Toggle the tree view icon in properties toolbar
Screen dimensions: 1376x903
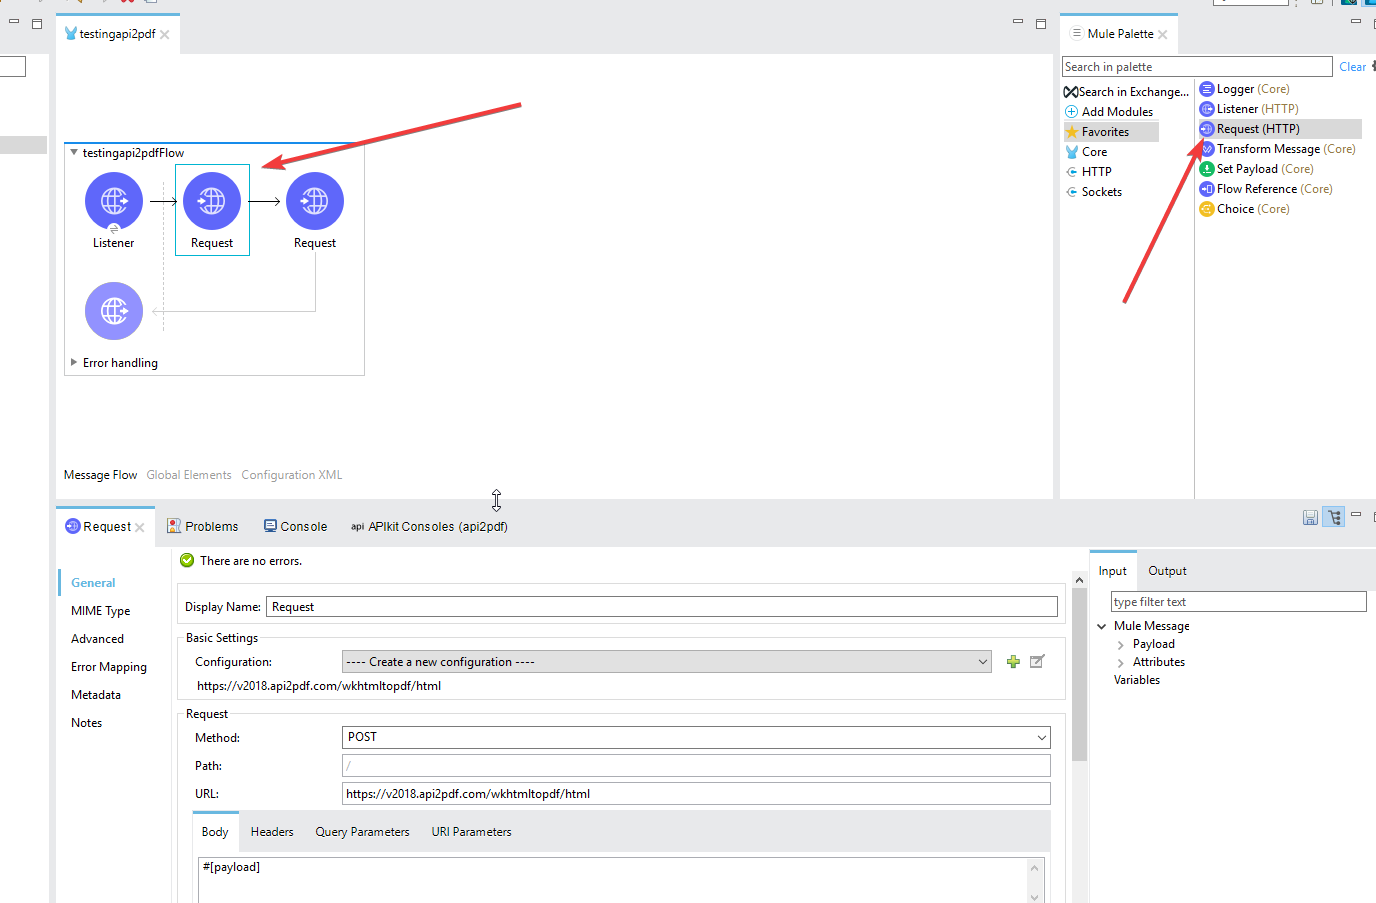coord(1334,517)
